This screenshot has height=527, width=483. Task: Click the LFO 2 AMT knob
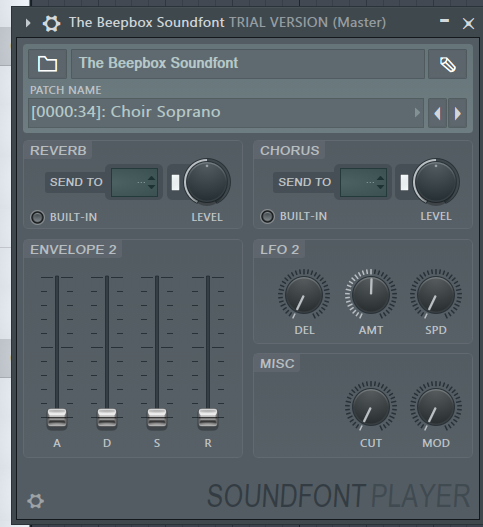click(x=371, y=294)
